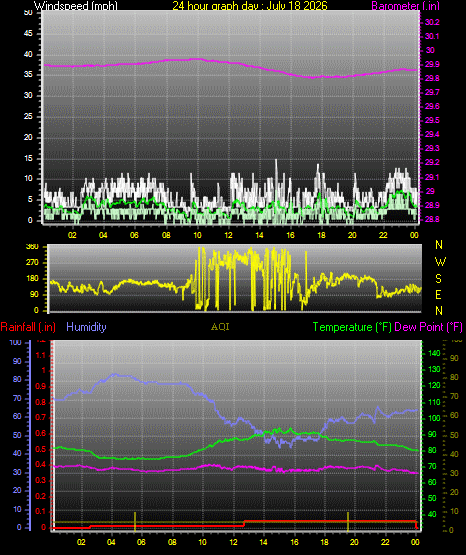Click red rainfall axis value "0.7"
The width and height of the screenshot is (466, 555).
tap(41, 417)
